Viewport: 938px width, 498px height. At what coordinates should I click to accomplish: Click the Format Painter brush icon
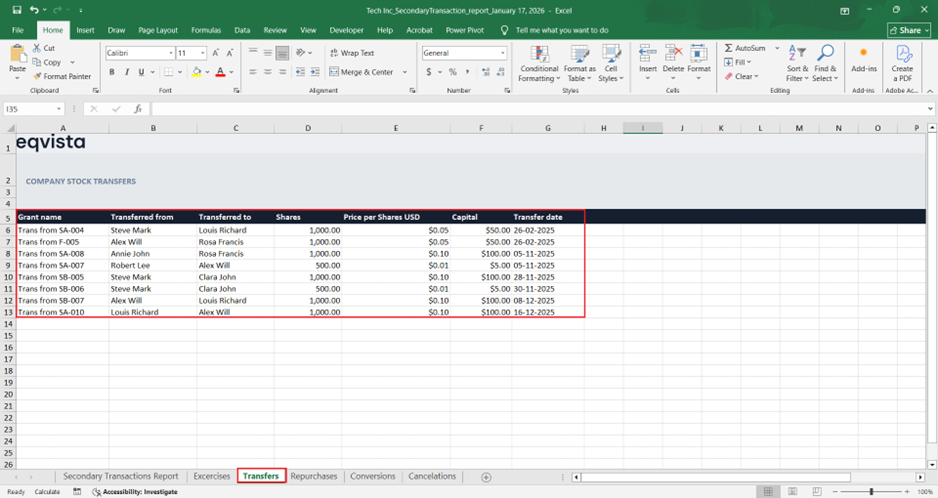(x=37, y=76)
